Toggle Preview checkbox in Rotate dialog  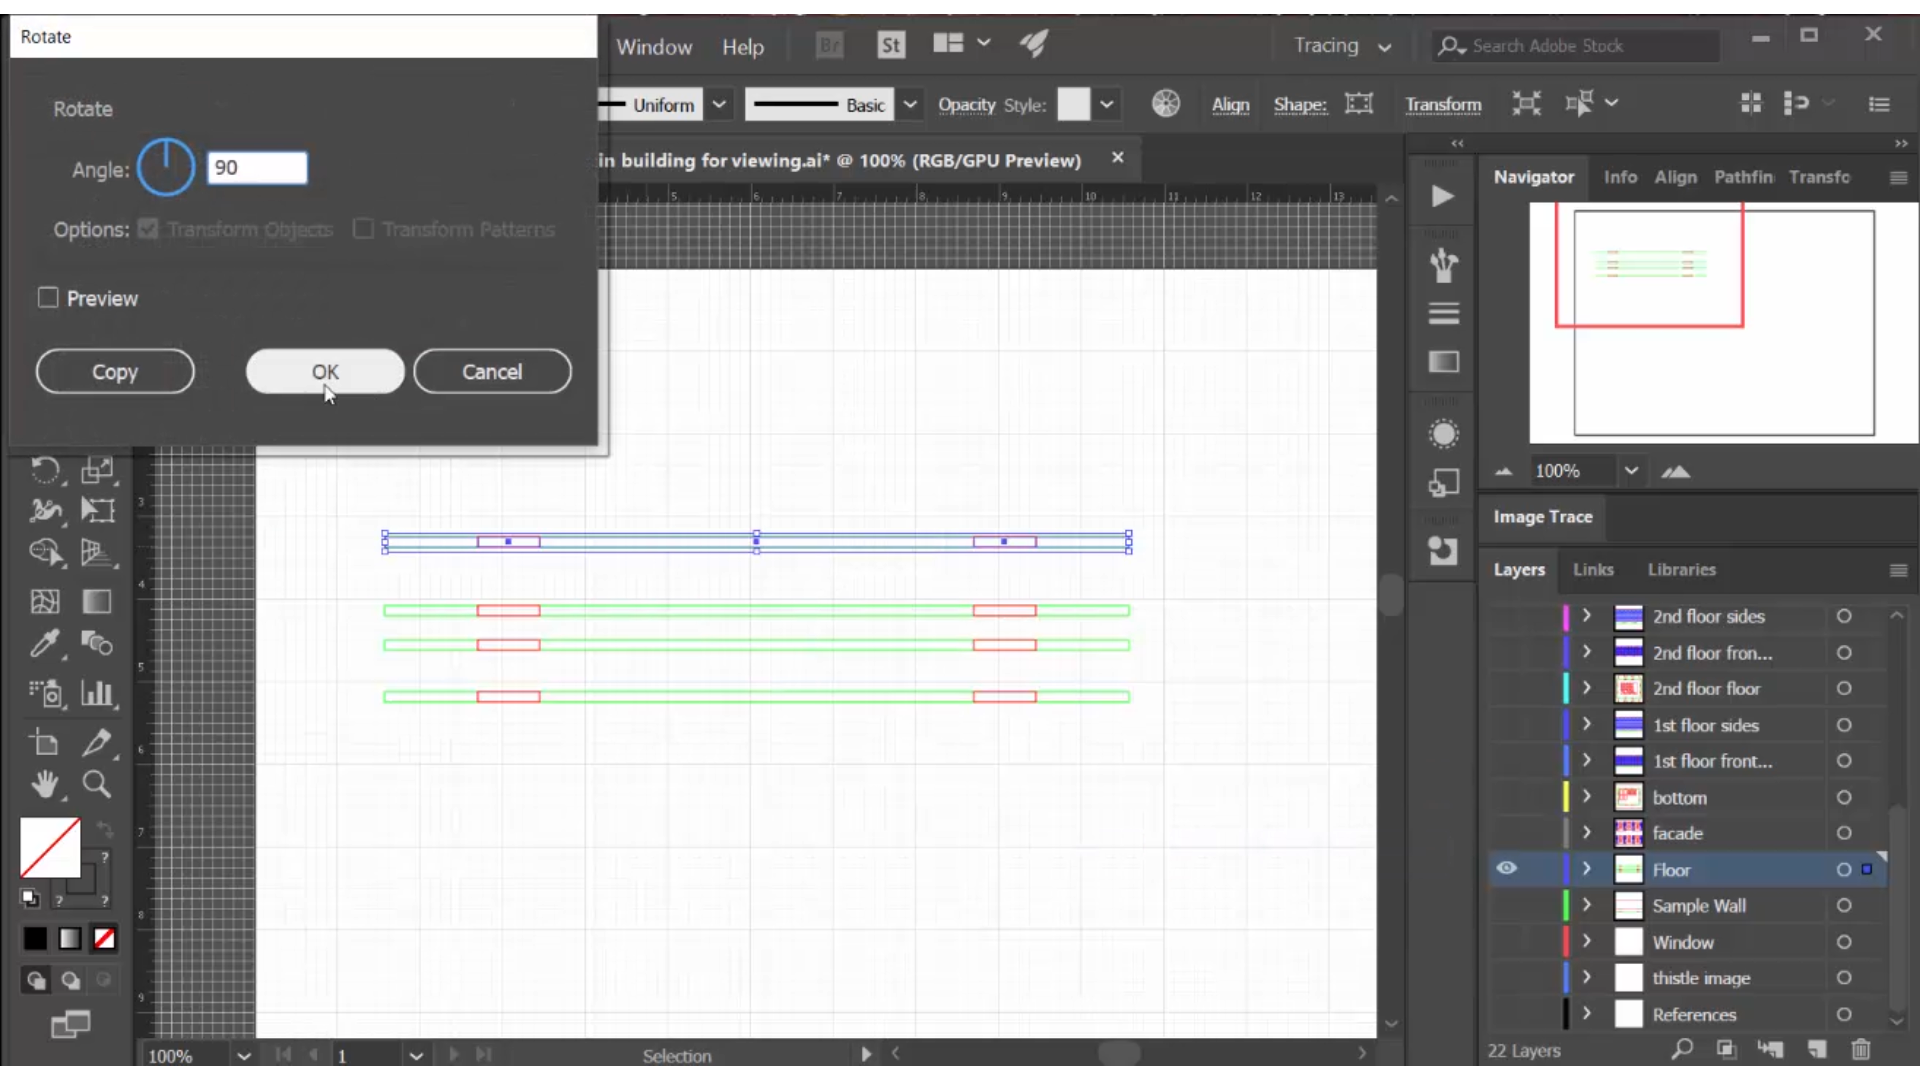47,297
